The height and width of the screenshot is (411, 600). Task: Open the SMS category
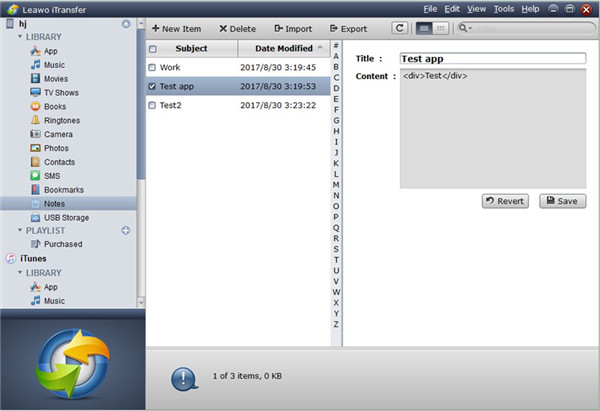tap(52, 176)
